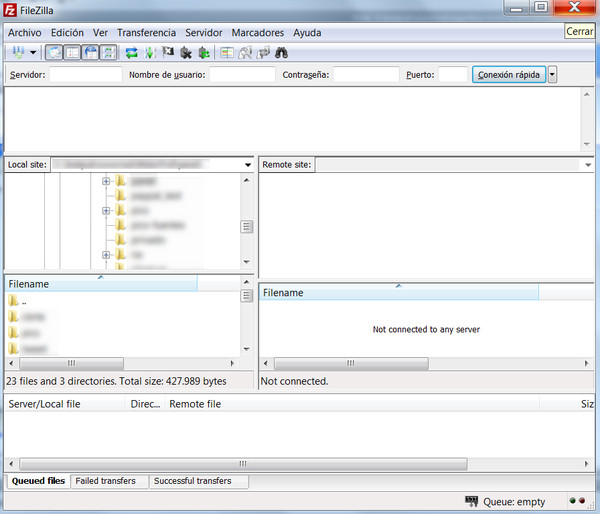Click the green activity LED indicator
Screen dimensions: 600x514
pyautogui.click(x=572, y=501)
